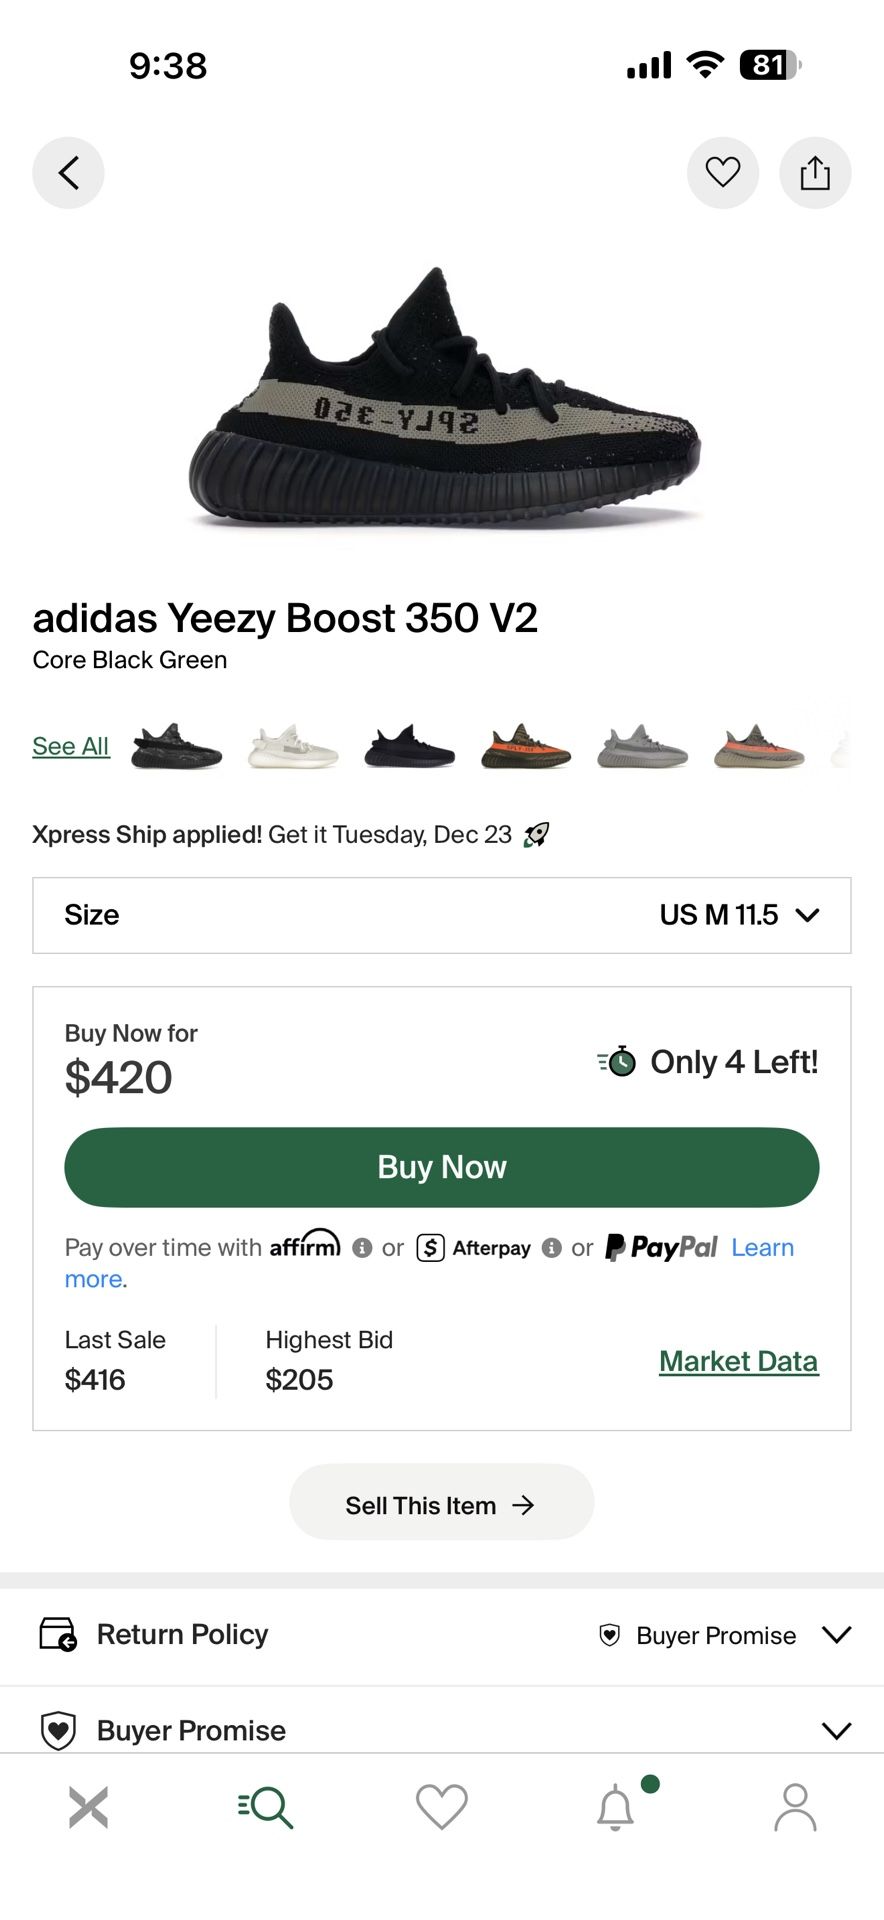Tap Affirm info icon
Viewport: 884px width, 1920px height.
click(x=362, y=1248)
